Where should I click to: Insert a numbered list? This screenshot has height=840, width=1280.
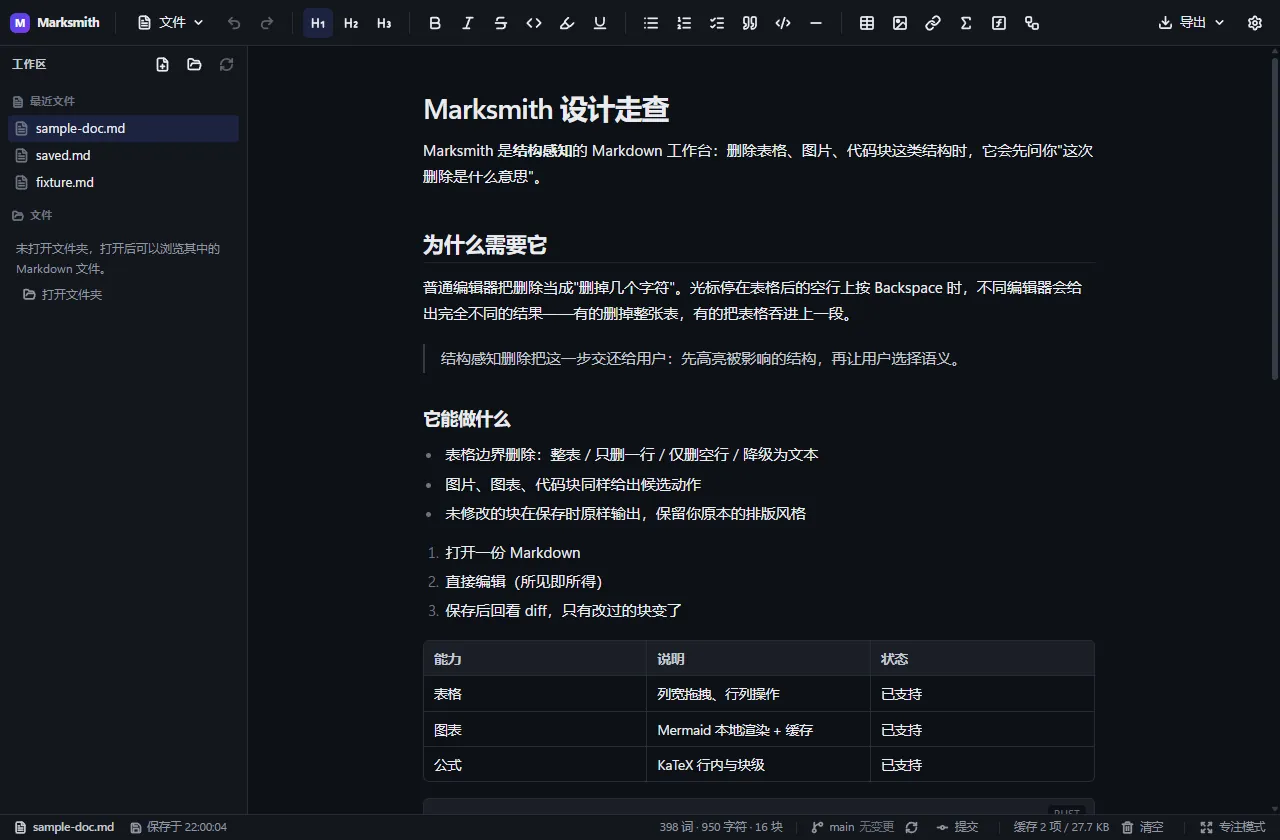coord(684,23)
